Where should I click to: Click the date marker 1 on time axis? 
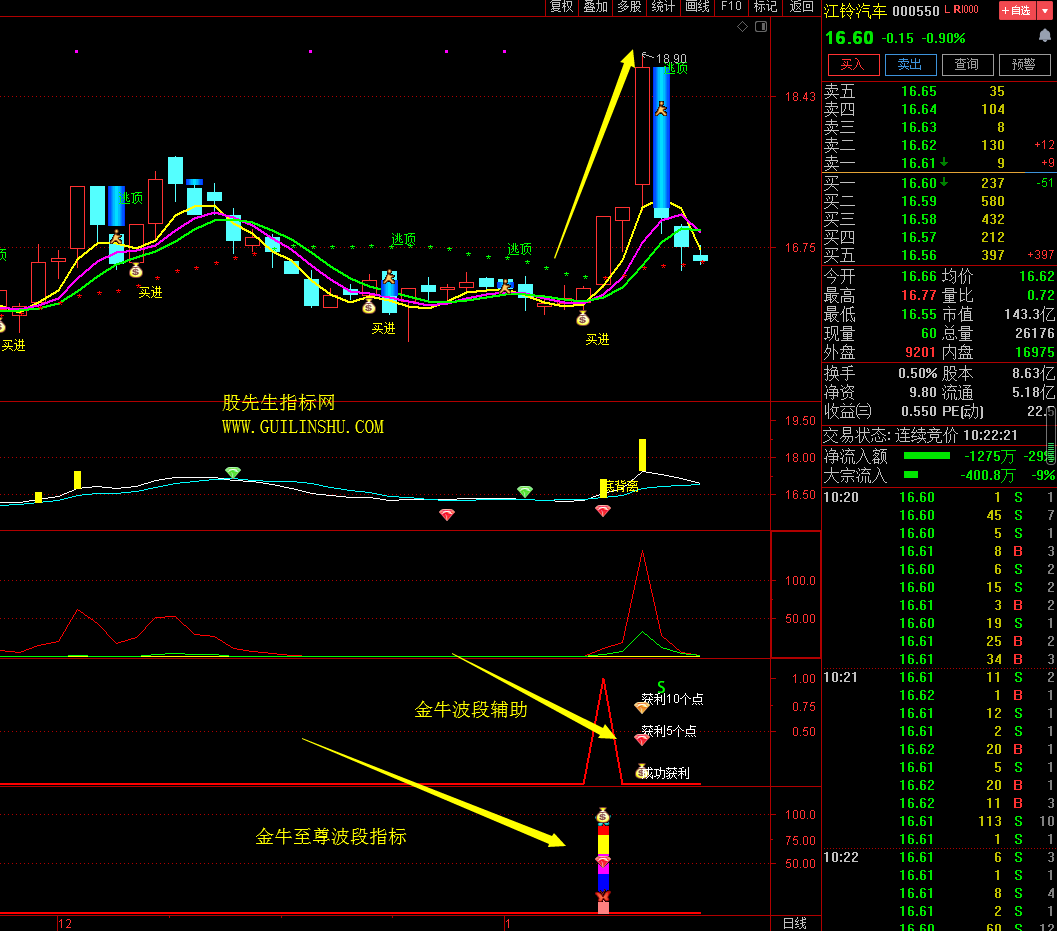pos(509,924)
